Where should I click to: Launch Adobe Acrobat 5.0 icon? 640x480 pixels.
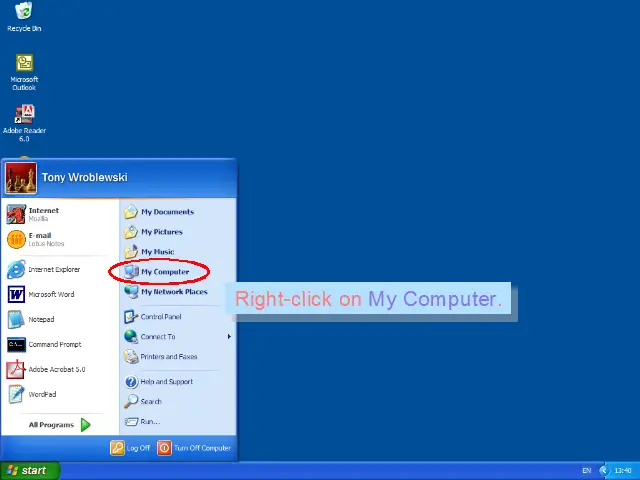click(x=16, y=369)
